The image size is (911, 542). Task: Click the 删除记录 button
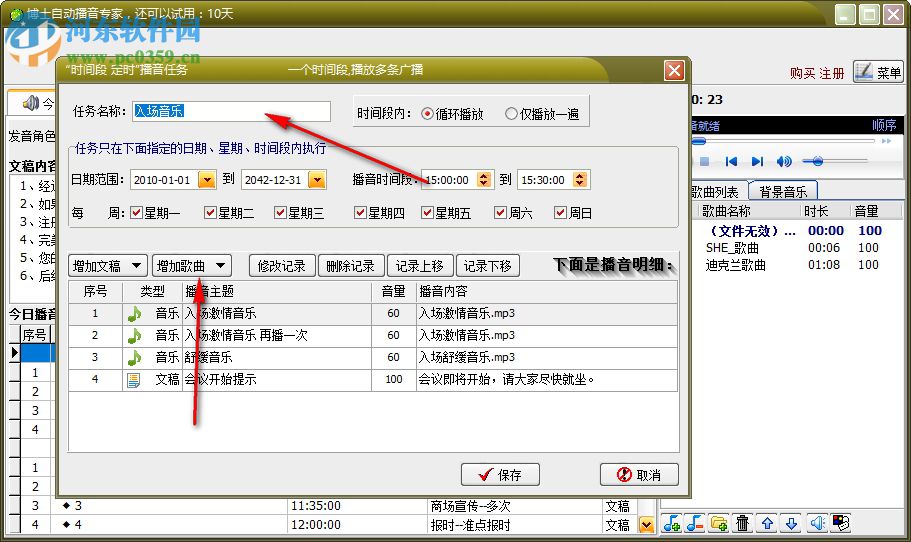coord(351,266)
